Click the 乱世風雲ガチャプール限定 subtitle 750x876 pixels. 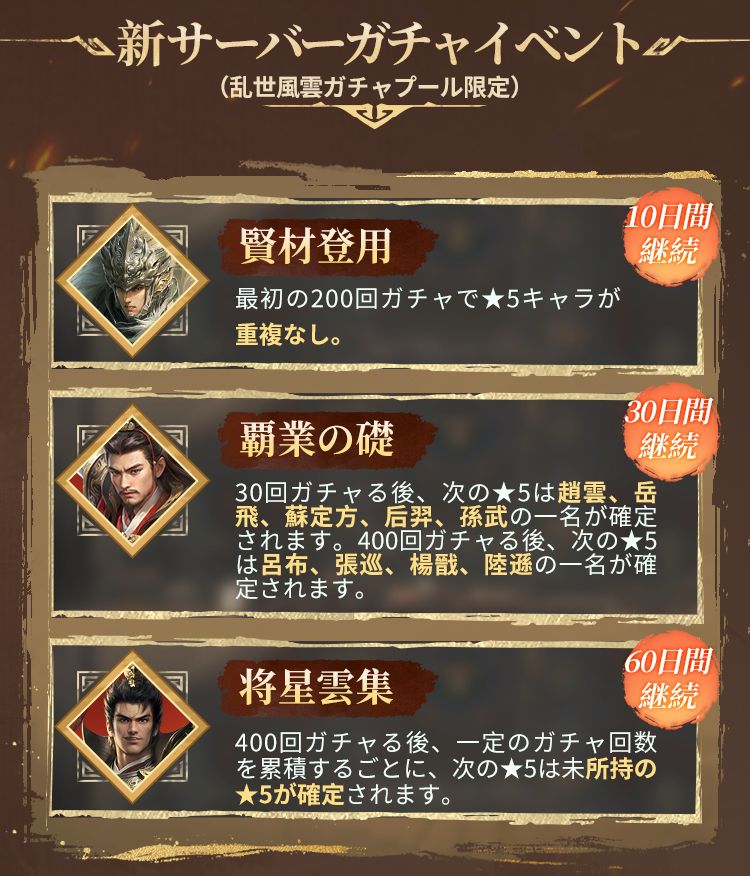369,87
